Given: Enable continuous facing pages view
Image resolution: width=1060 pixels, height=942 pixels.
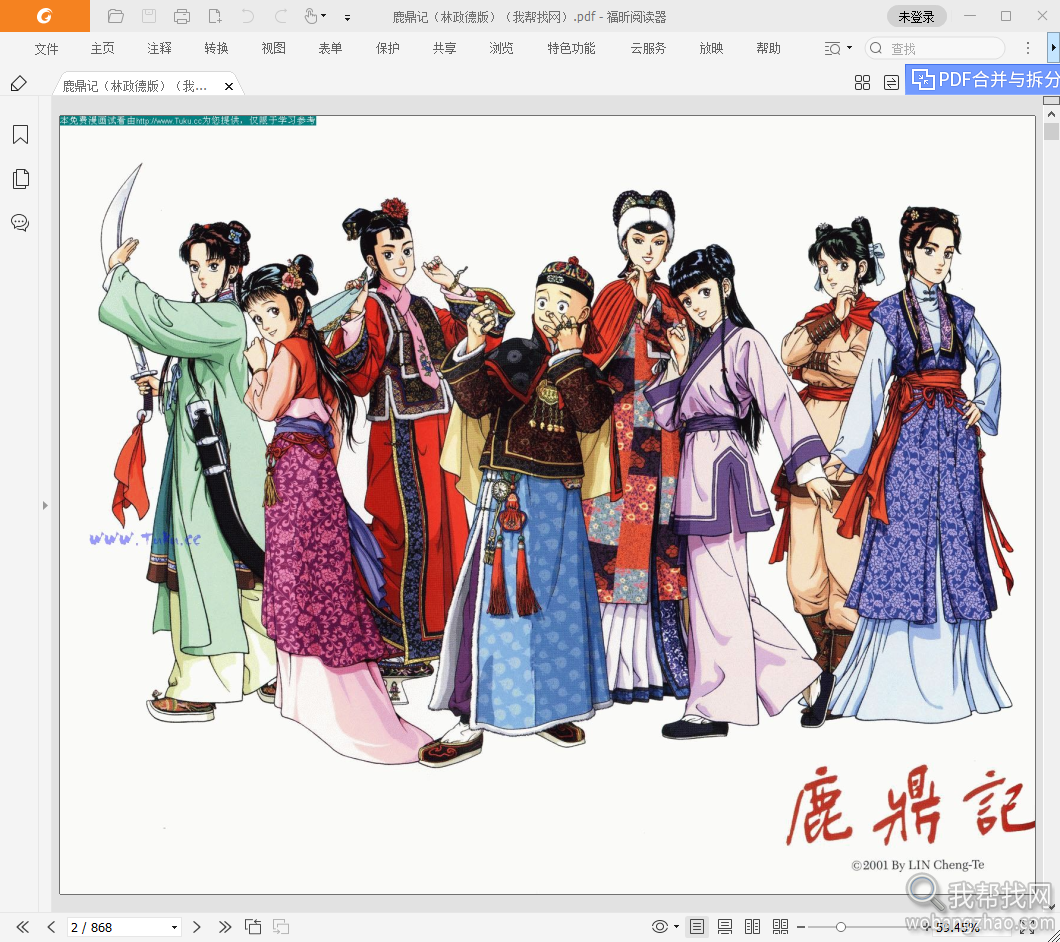Looking at the screenshot, I should 780,926.
